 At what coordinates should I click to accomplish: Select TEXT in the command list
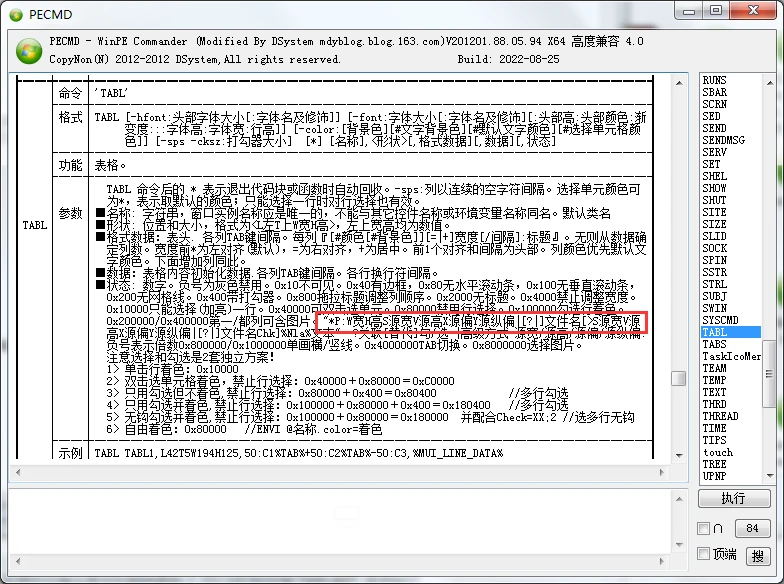click(x=714, y=392)
